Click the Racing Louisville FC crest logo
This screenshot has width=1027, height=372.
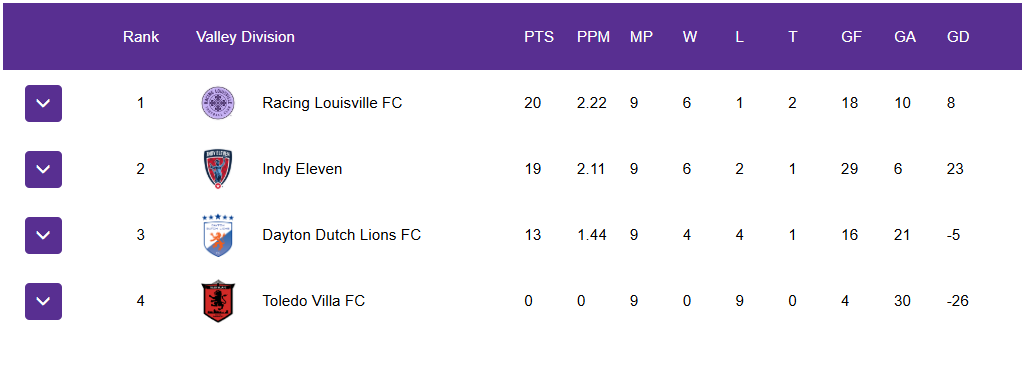217,103
